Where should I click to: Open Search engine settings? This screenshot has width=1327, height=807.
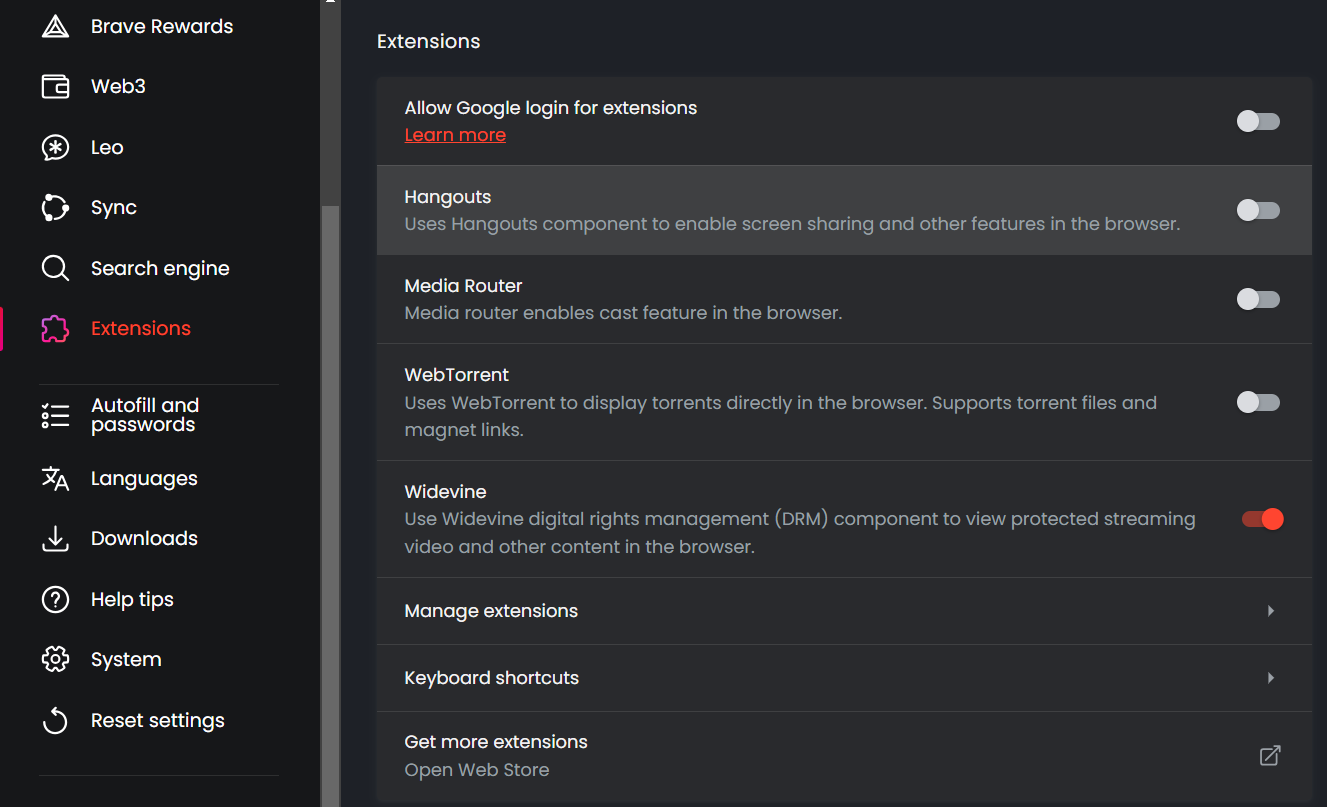coord(159,269)
